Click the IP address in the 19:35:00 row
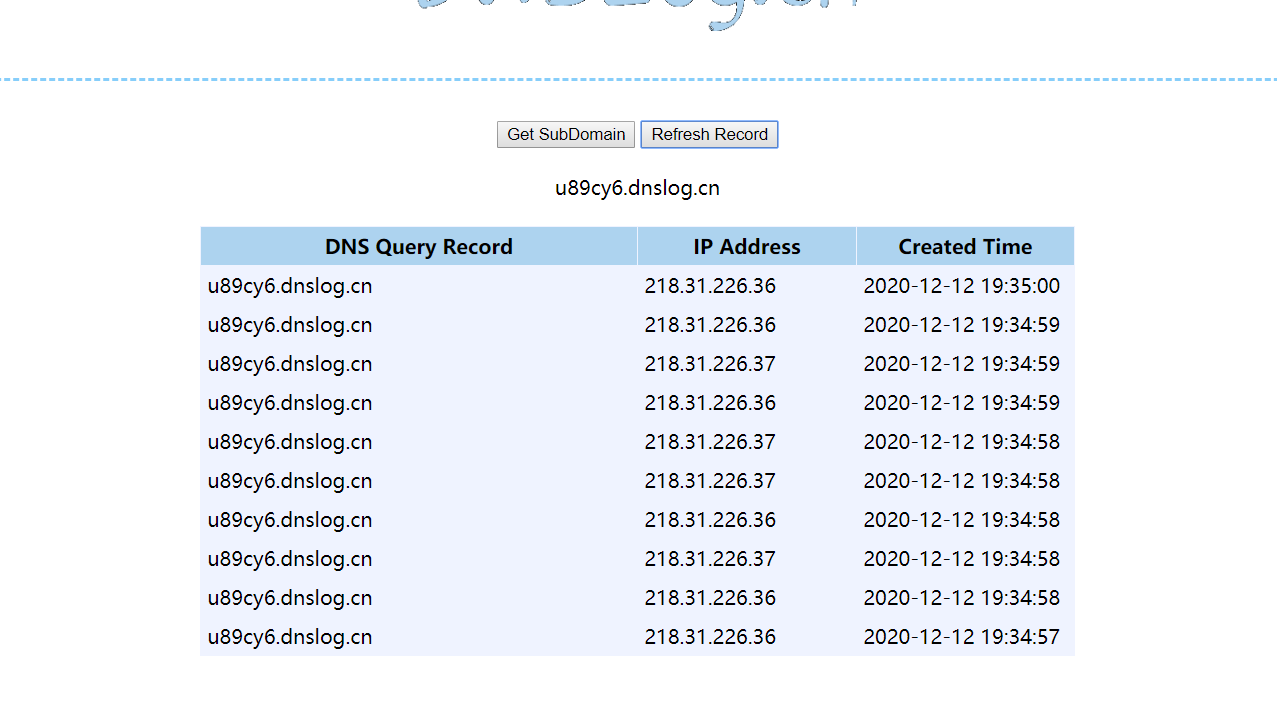 click(710, 286)
